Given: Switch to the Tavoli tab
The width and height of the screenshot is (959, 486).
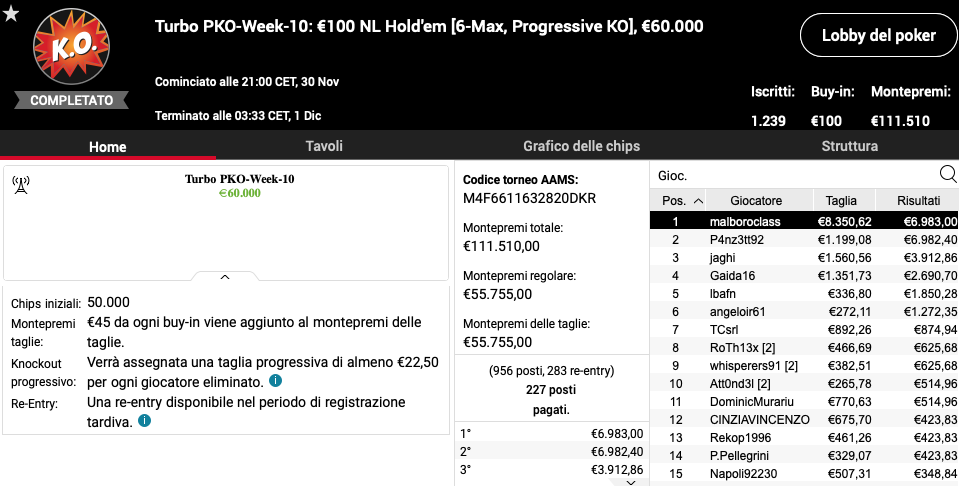Looking at the screenshot, I should 324,146.
